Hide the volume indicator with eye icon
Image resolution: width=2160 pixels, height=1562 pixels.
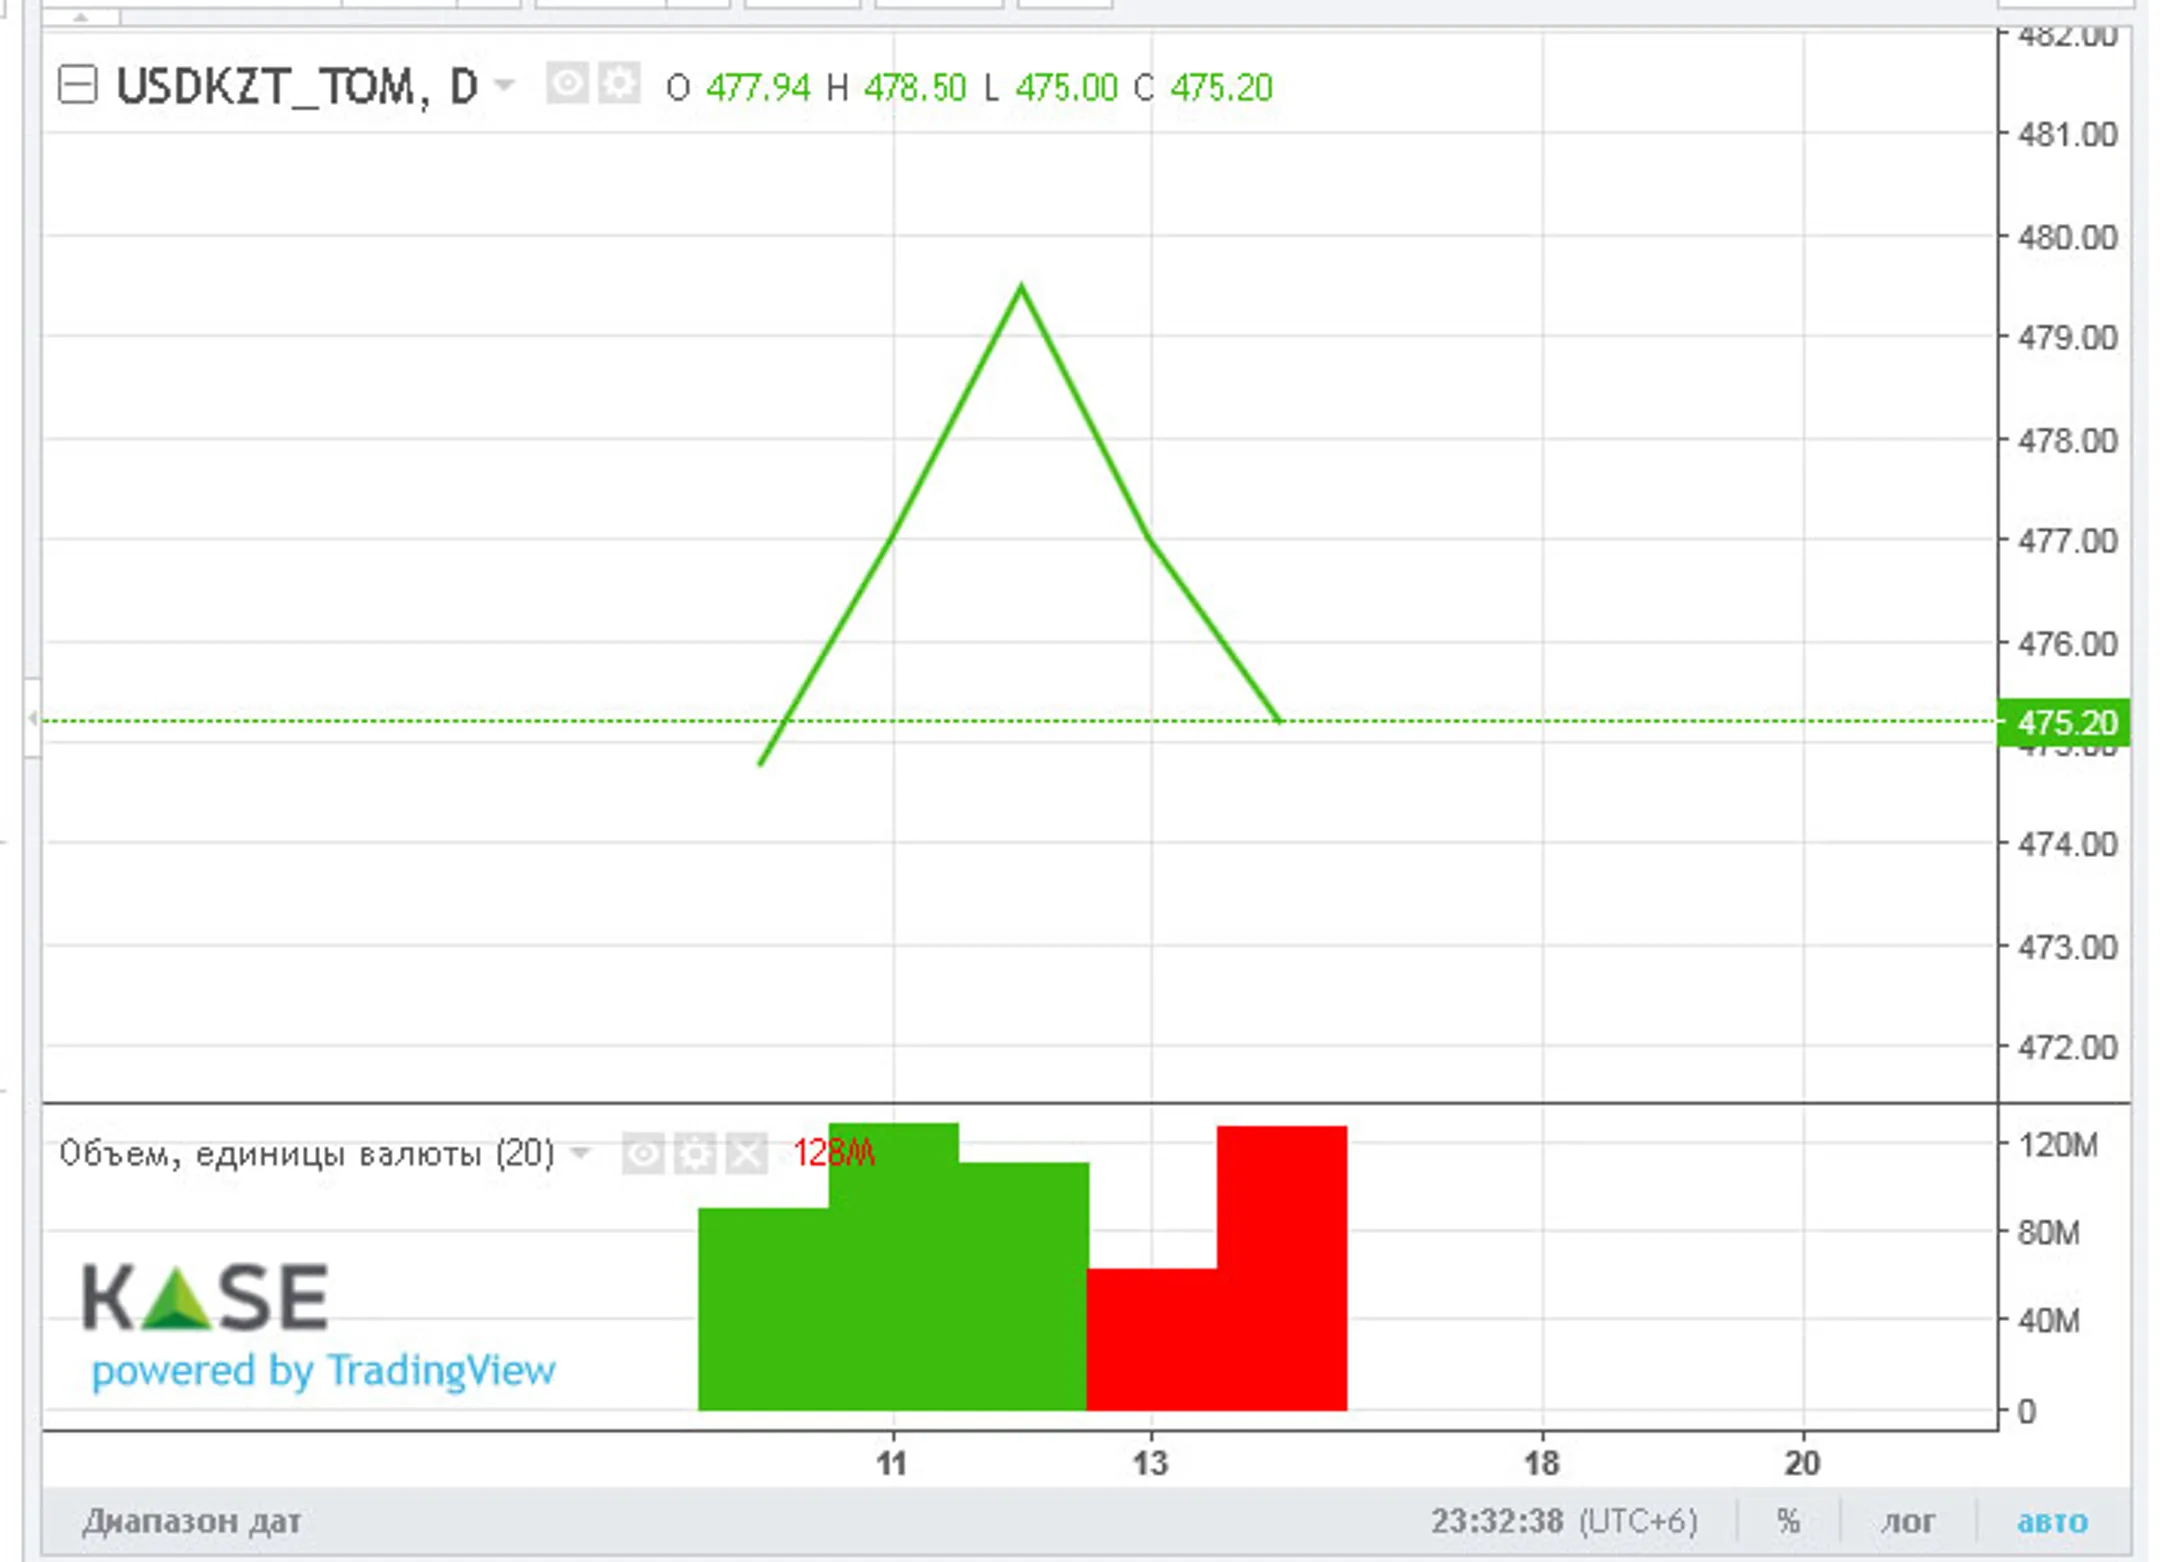643,1153
